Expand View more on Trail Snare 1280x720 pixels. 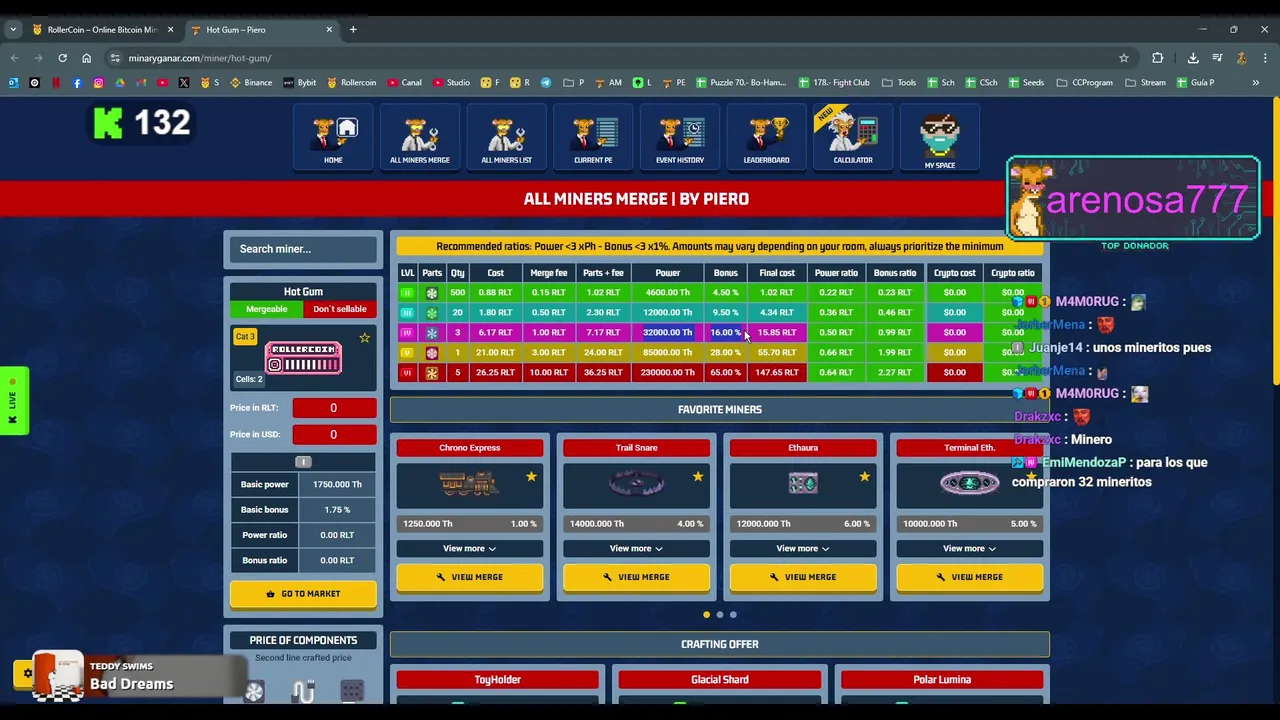[x=637, y=548]
